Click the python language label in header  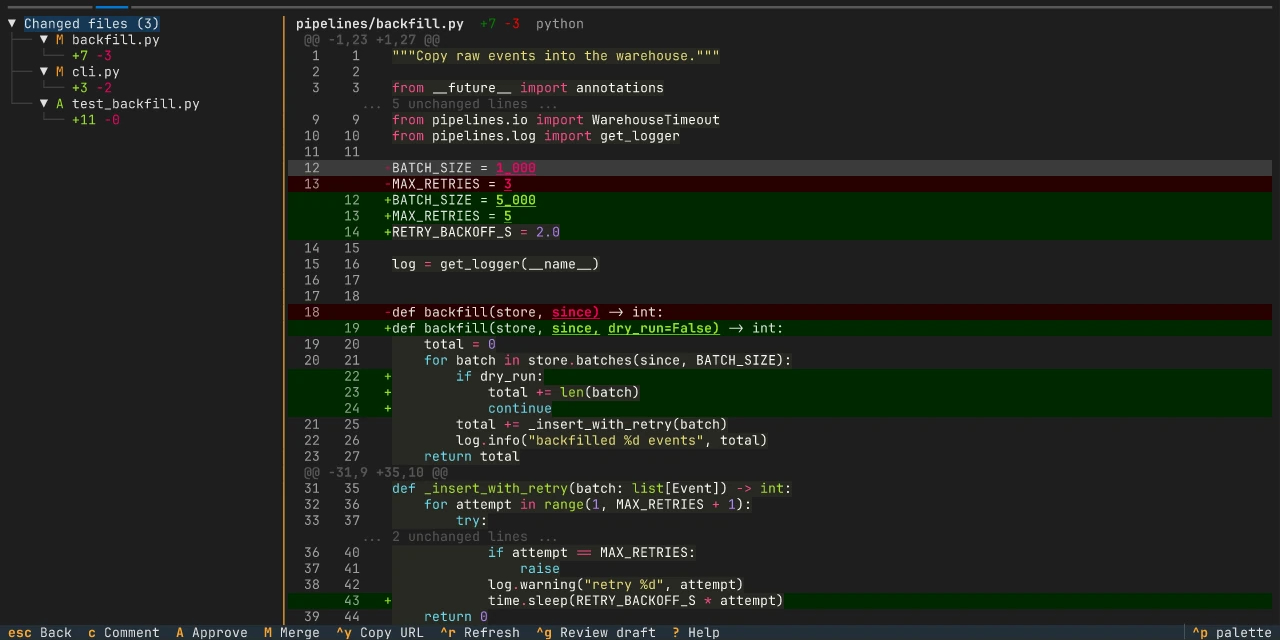[x=560, y=24]
